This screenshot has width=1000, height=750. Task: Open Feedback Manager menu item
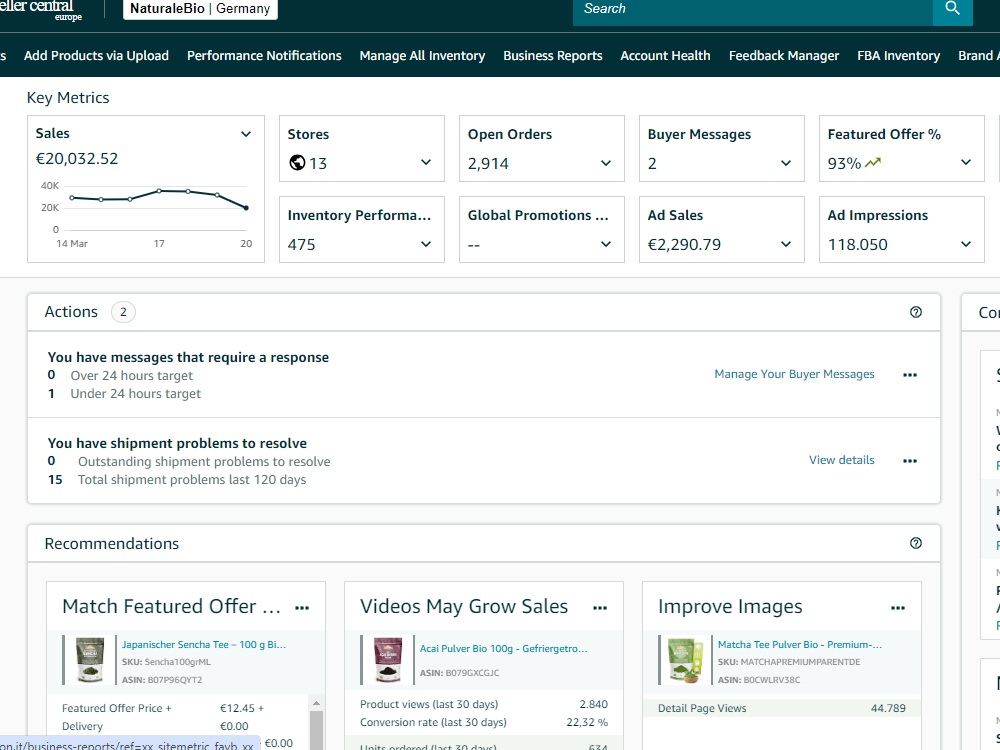(784, 55)
